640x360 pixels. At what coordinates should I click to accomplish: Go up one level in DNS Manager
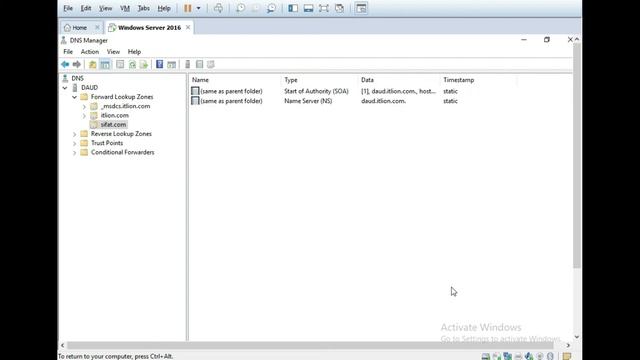(x=93, y=64)
